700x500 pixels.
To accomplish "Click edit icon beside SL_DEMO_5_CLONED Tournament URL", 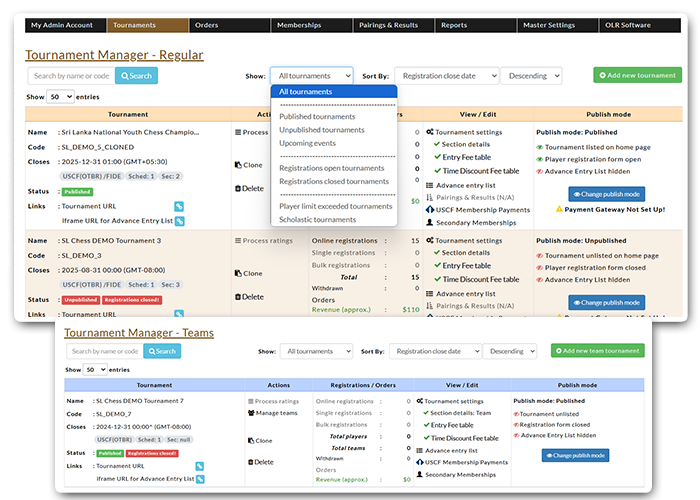I will (x=179, y=207).
